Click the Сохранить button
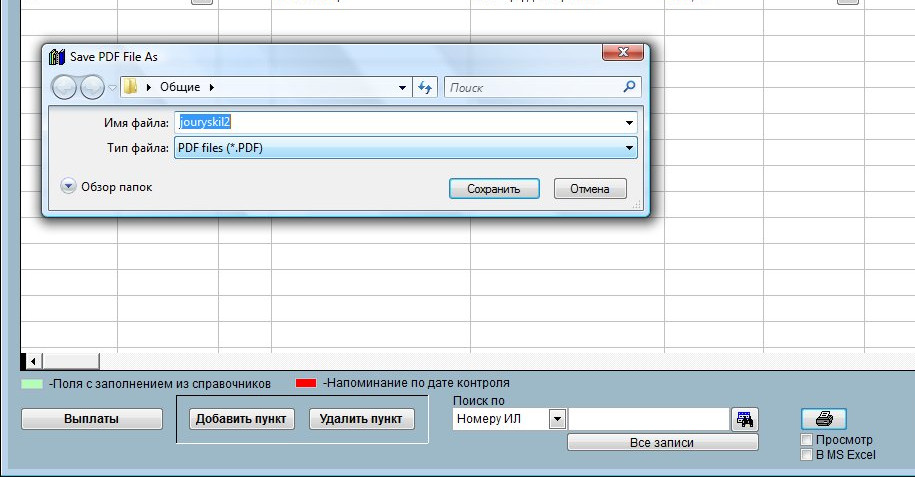Image resolution: width=915 pixels, height=477 pixels. (494, 189)
